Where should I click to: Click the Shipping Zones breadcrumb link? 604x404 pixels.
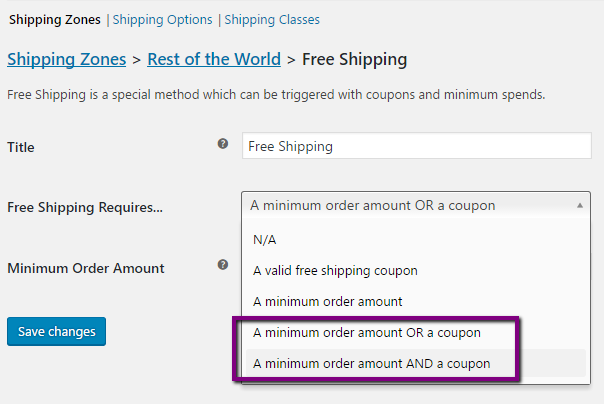point(66,59)
